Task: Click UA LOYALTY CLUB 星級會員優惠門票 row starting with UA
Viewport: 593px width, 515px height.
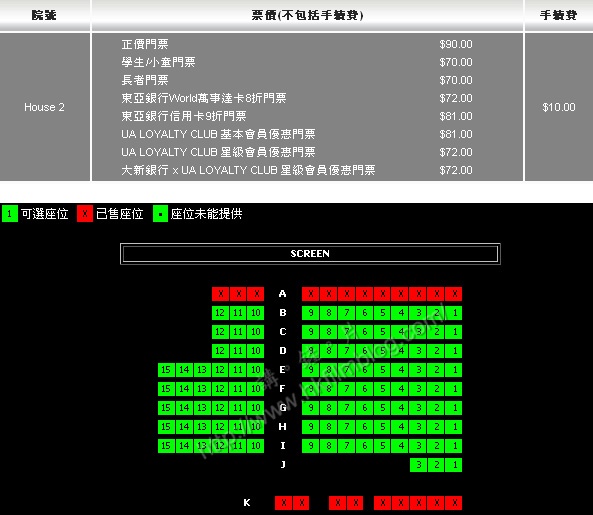Action: [218, 152]
